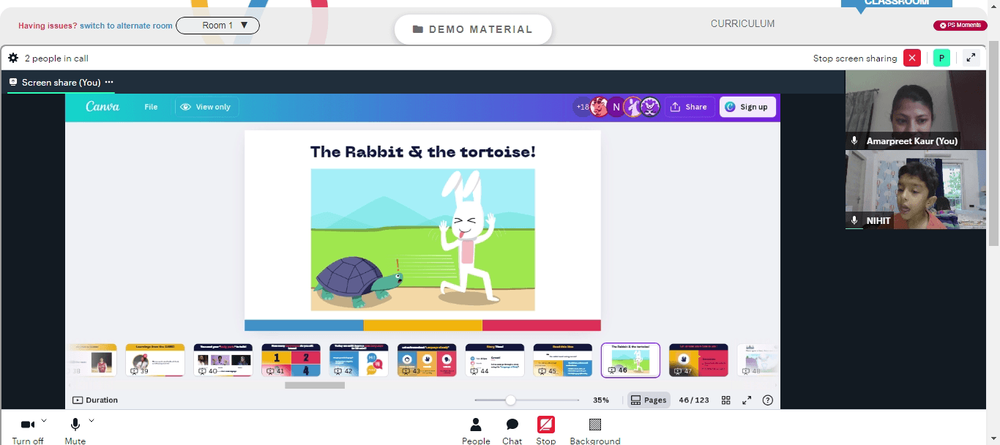Click the 2 people in call text
The height and width of the screenshot is (445, 1000).
coord(57,58)
